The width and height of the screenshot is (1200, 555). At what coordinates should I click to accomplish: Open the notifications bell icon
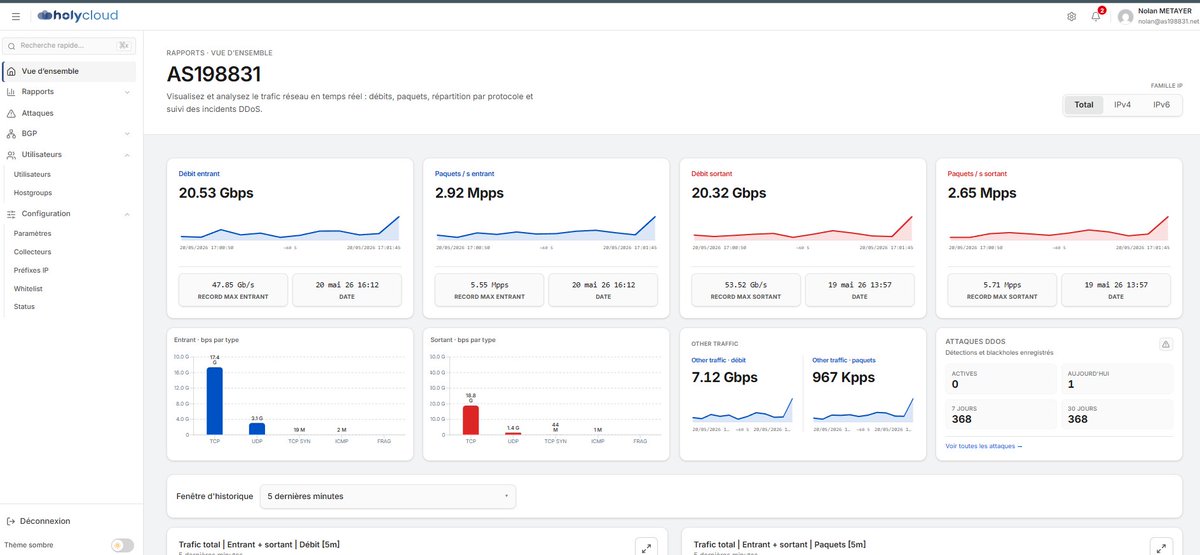pyautogui.click(x=1096, y=16)
